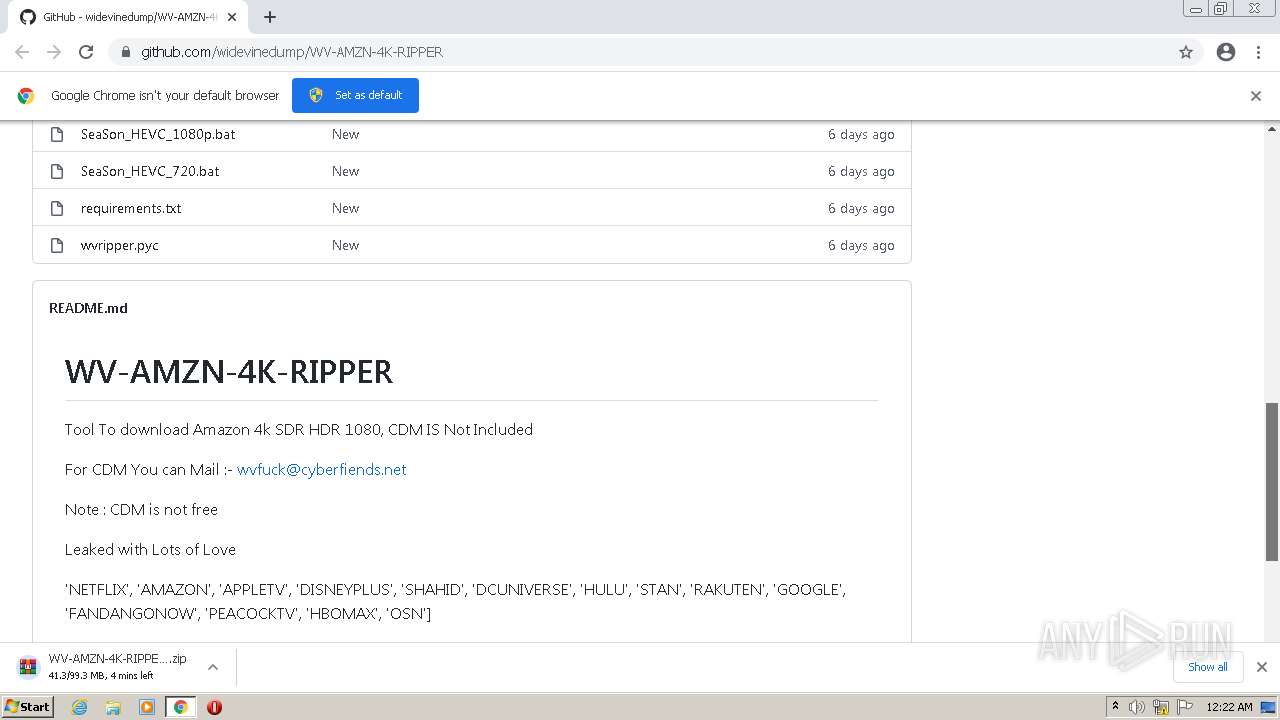Click the padlock site info icon

126,52
